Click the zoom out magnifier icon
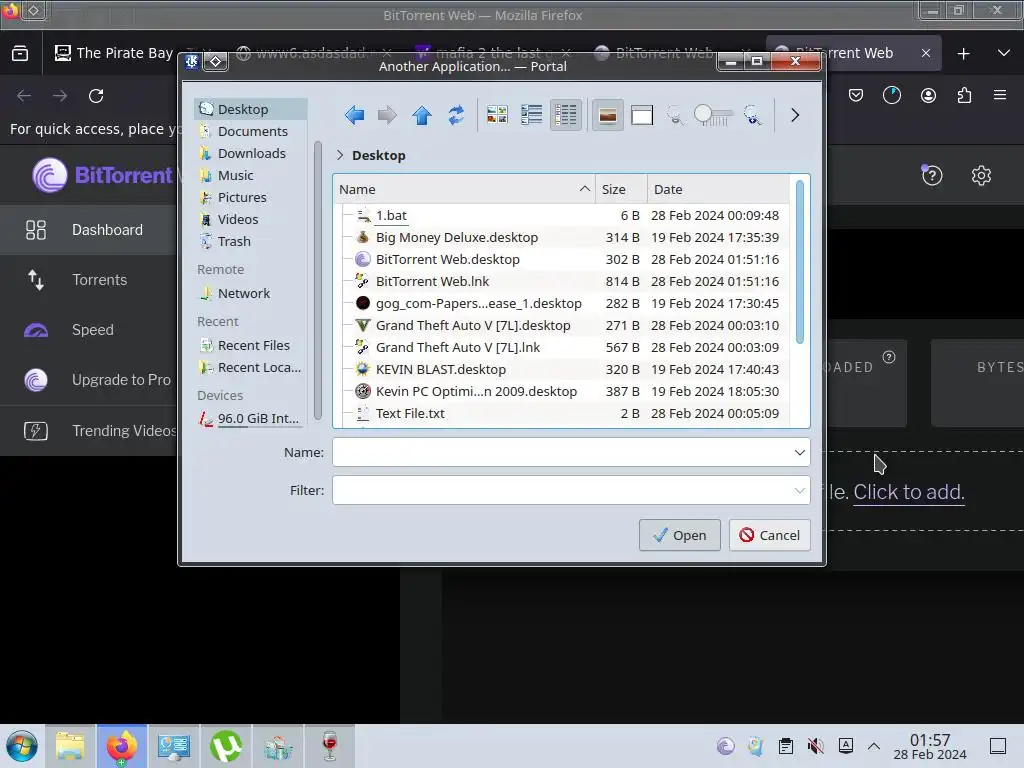Image resolution: width=1024 pixels, height=768 pixels. 675,116
